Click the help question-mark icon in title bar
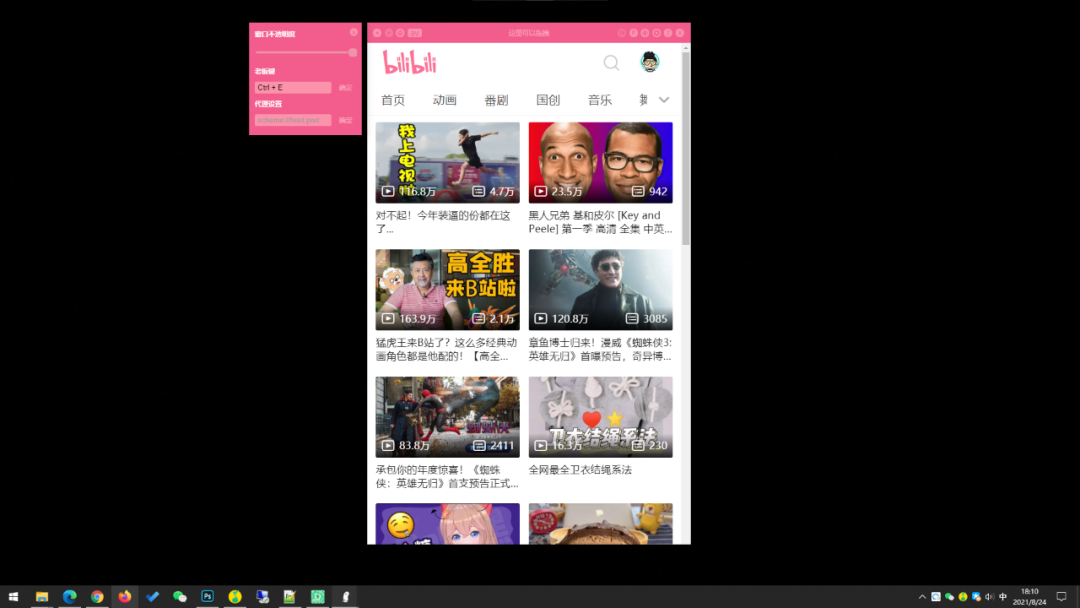The width and height of the screenshot is (1080, 608). point(668,33)
